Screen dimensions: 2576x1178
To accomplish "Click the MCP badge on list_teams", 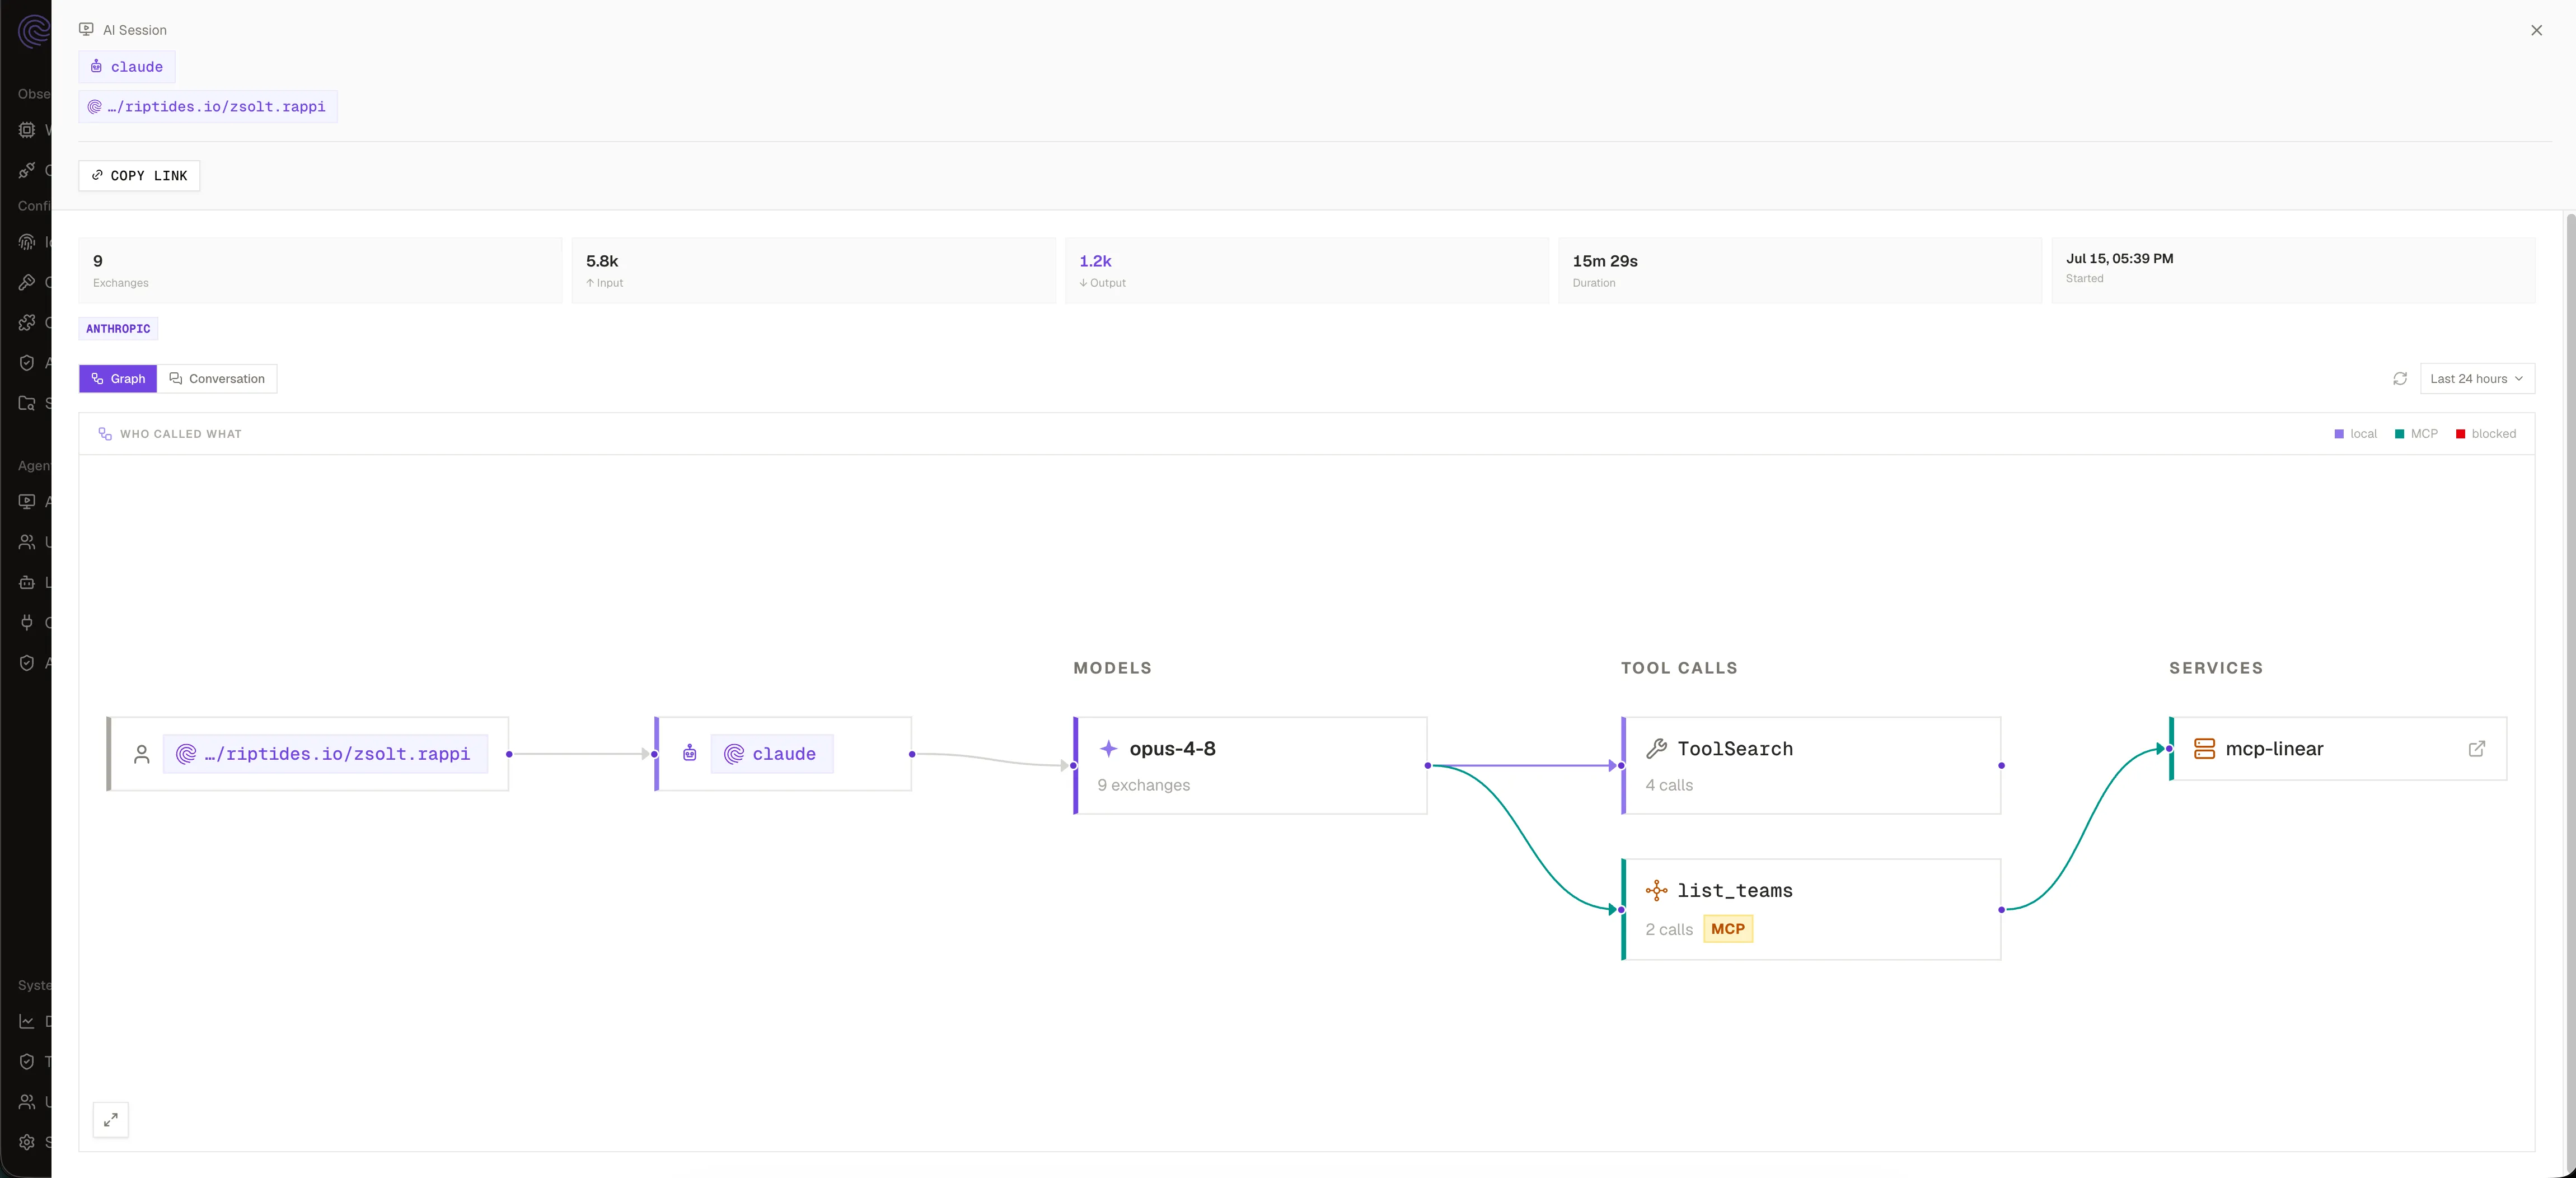I will point(1728,929).
